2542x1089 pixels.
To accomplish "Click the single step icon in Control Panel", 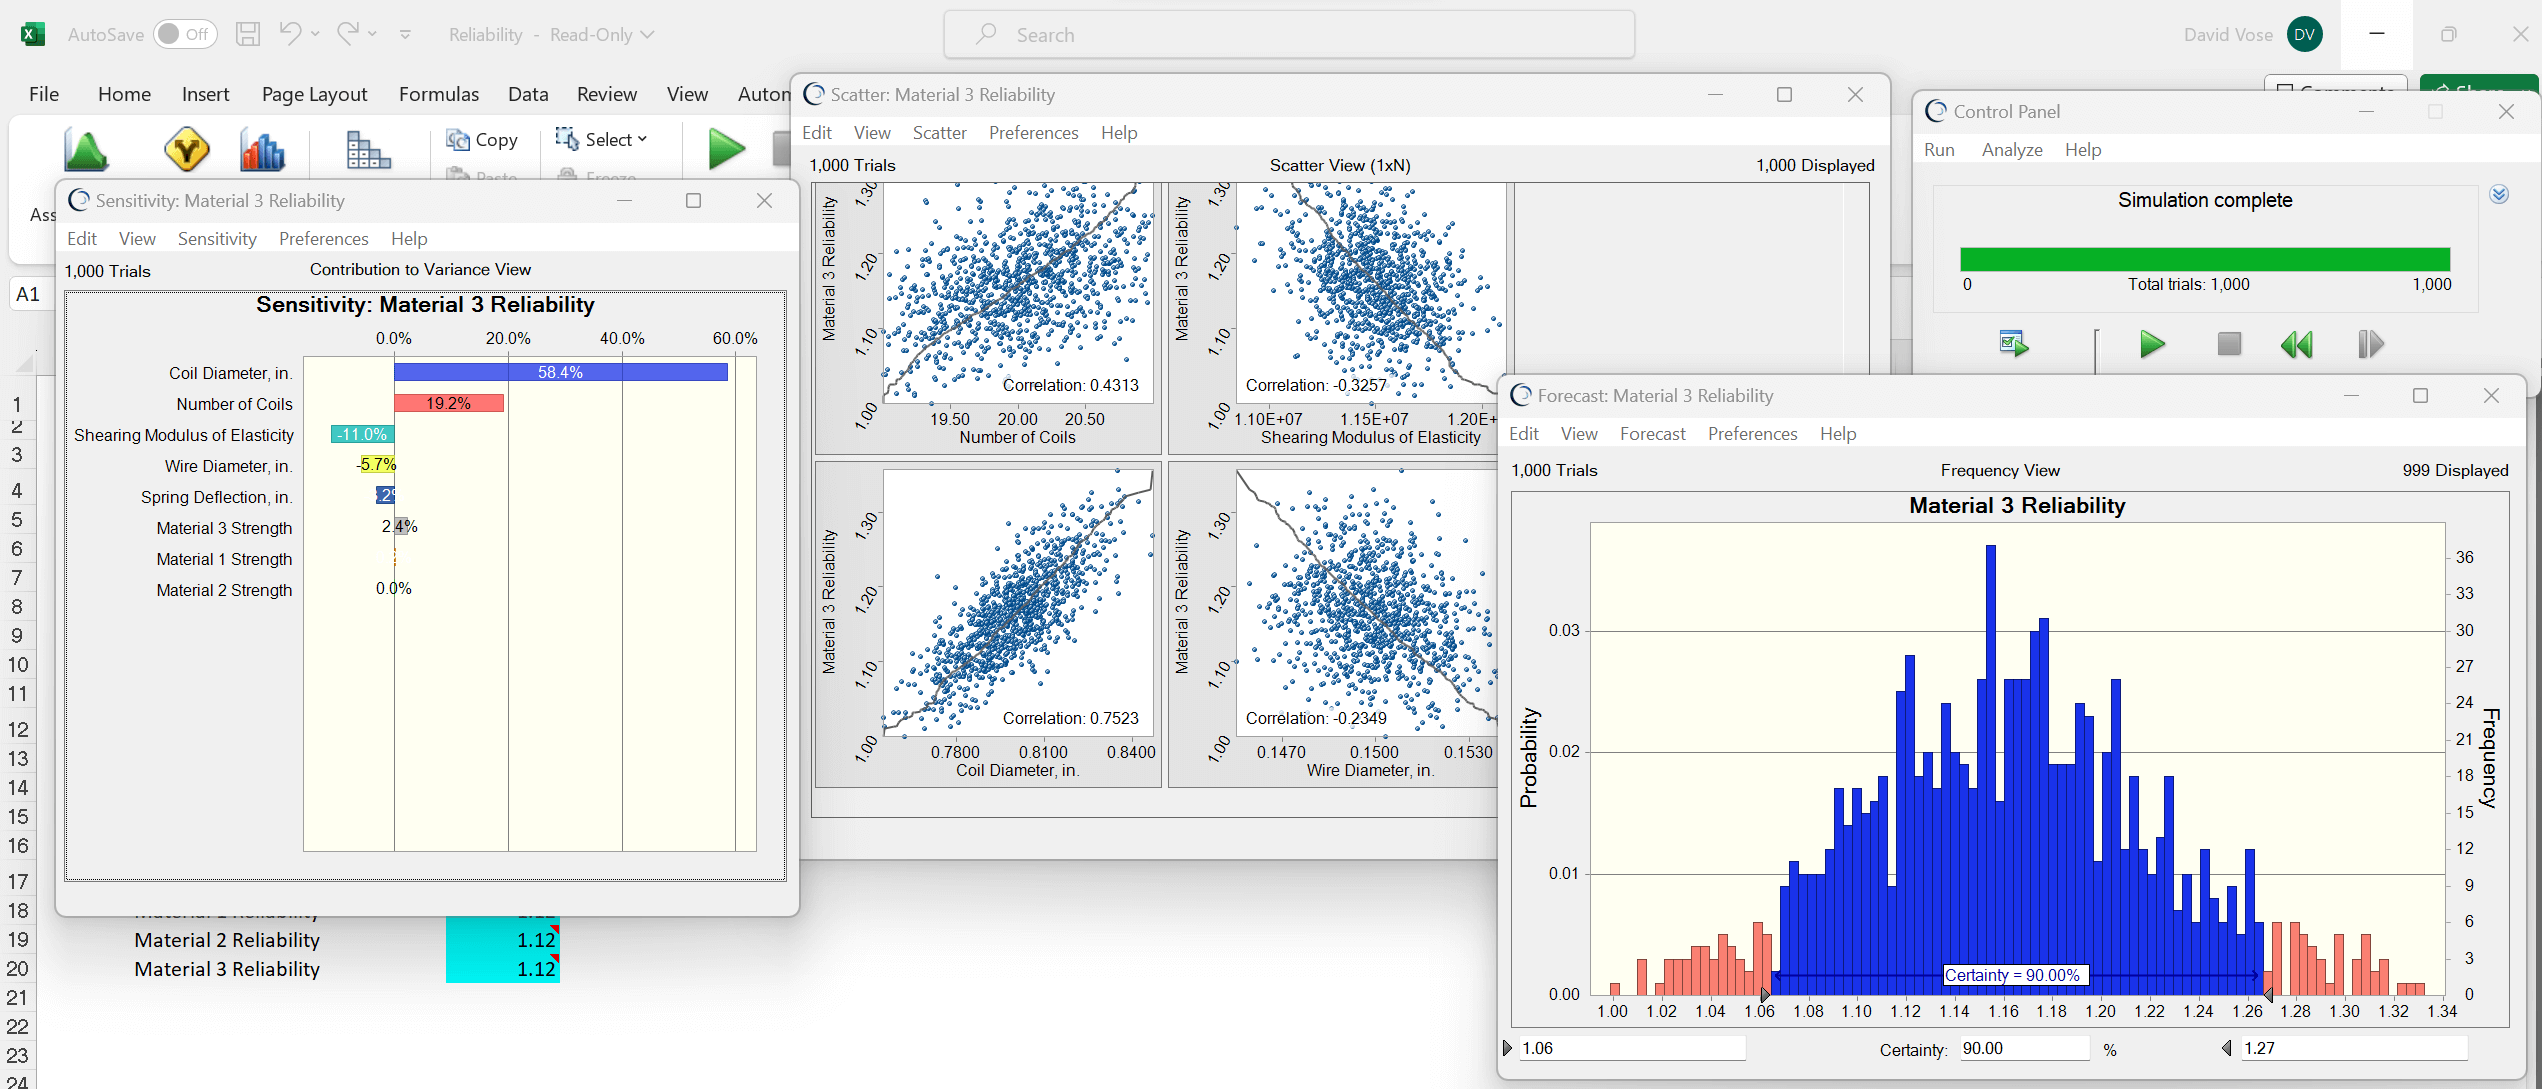I will tap(2370, 345).
